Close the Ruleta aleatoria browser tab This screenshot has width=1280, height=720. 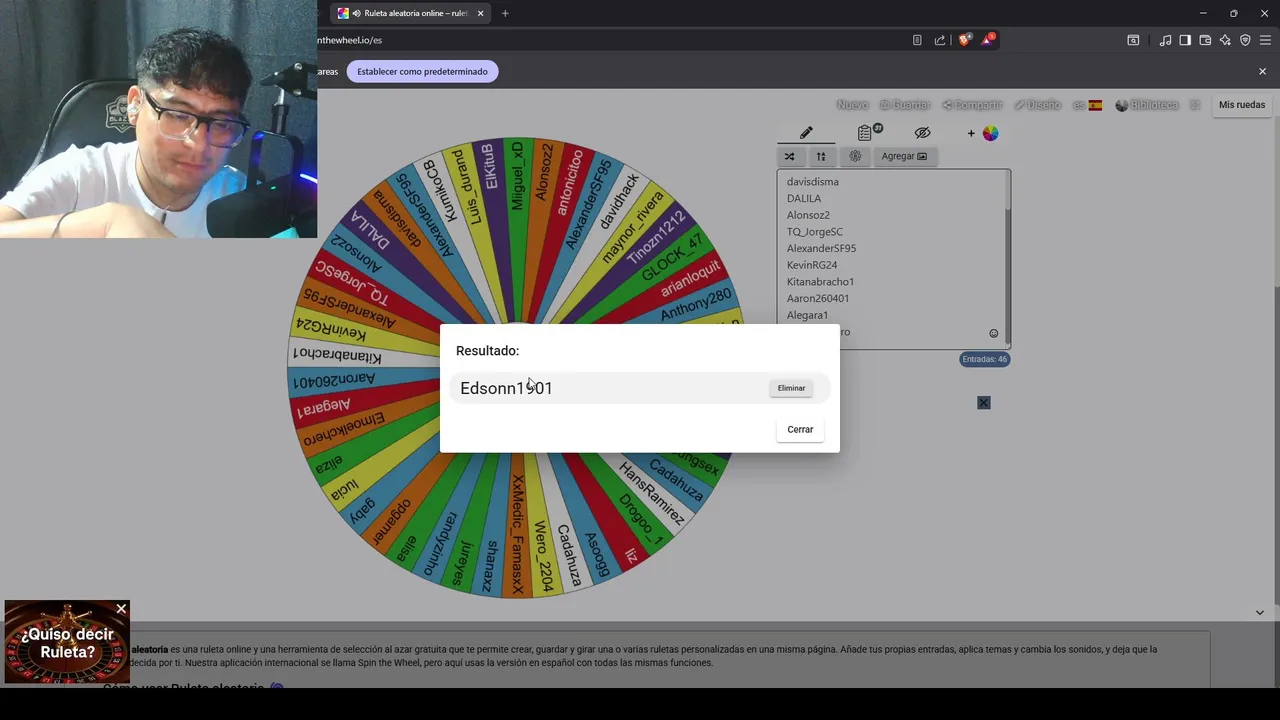(480, 13)
